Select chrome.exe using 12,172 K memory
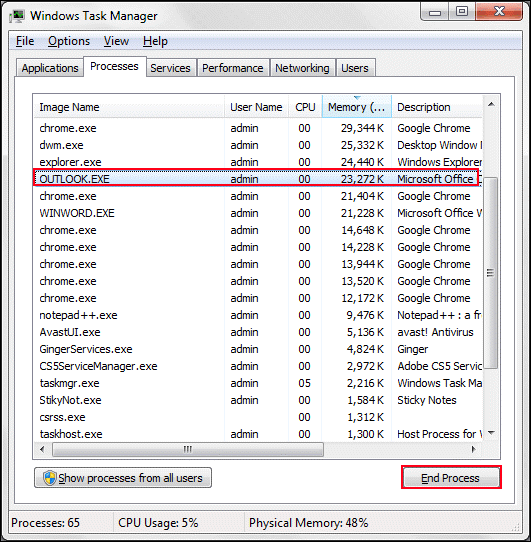 point(258,298)
